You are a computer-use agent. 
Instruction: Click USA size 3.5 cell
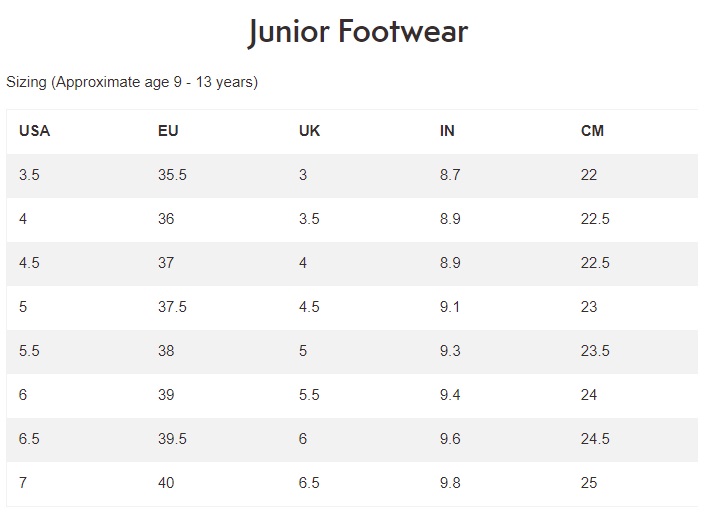[x=29, y=175]
